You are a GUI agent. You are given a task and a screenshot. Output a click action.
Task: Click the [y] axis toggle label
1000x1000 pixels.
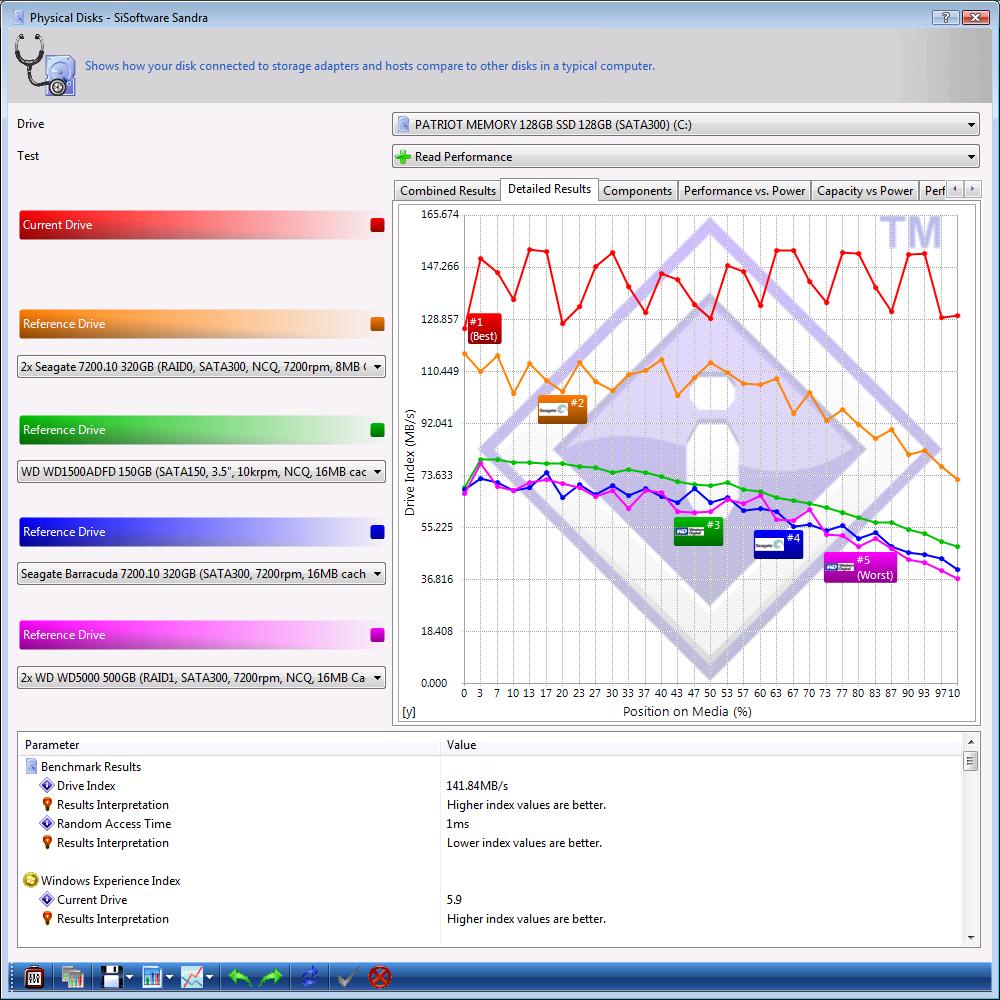pos(409,712)
